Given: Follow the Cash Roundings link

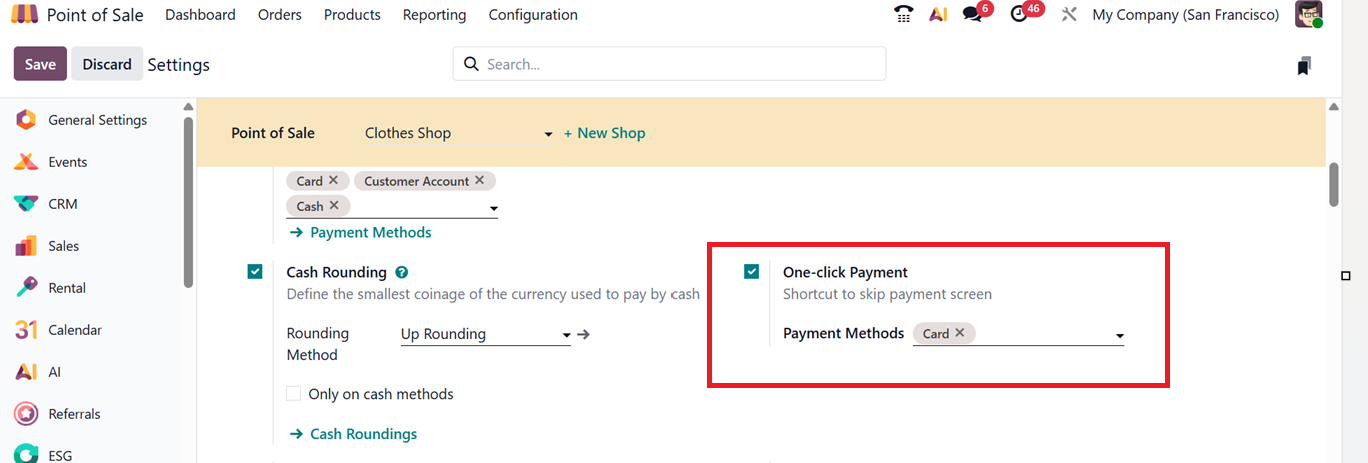Looking at the screenshot, I should coord(363,434).
